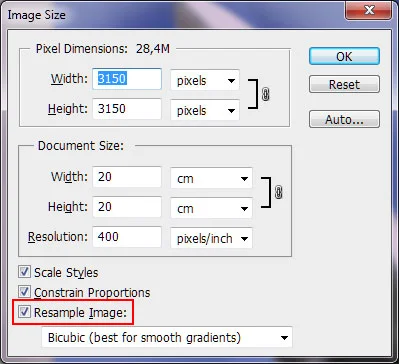This screenshot has width=399, height=364.
Task: Click the pixel Height input field
Action: [127, 109]
